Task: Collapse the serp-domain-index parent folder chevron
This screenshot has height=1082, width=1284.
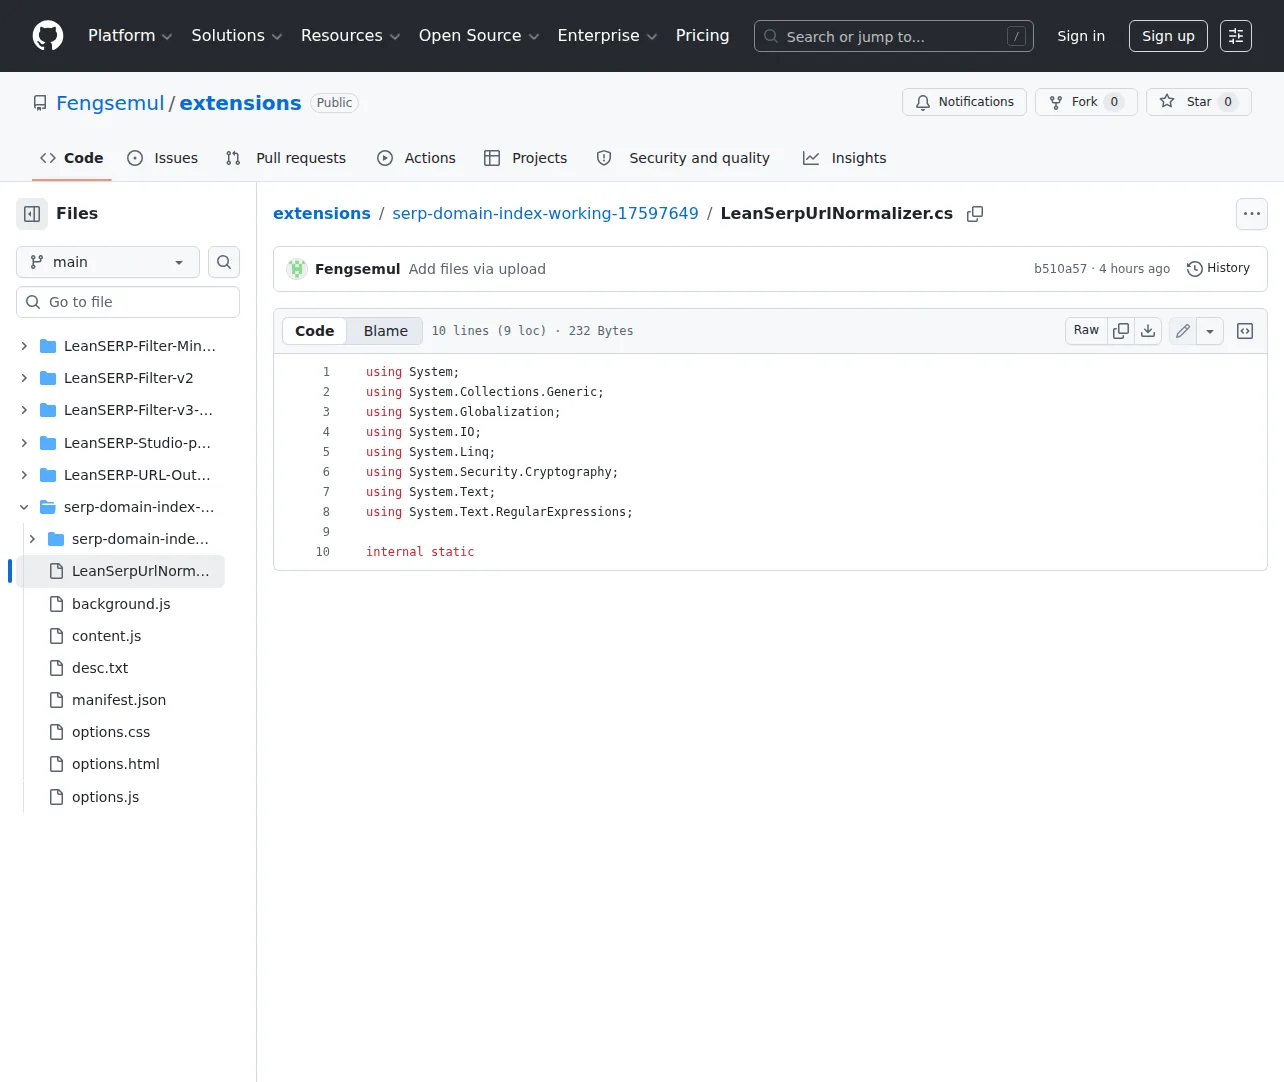Action: tap(24, 507)
